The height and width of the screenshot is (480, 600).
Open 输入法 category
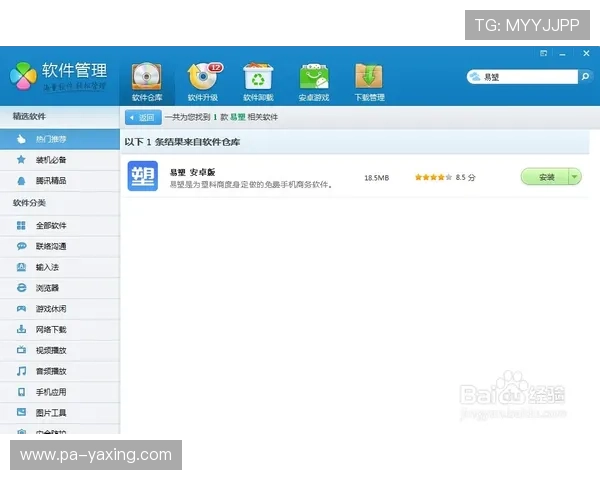(x=60, y=267)
